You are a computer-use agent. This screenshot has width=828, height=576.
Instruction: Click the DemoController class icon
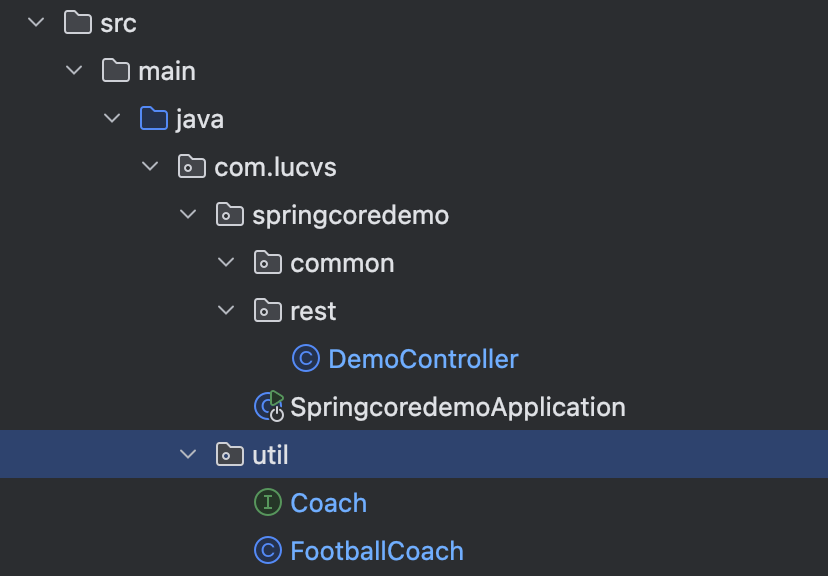click(x=305, y=359)
